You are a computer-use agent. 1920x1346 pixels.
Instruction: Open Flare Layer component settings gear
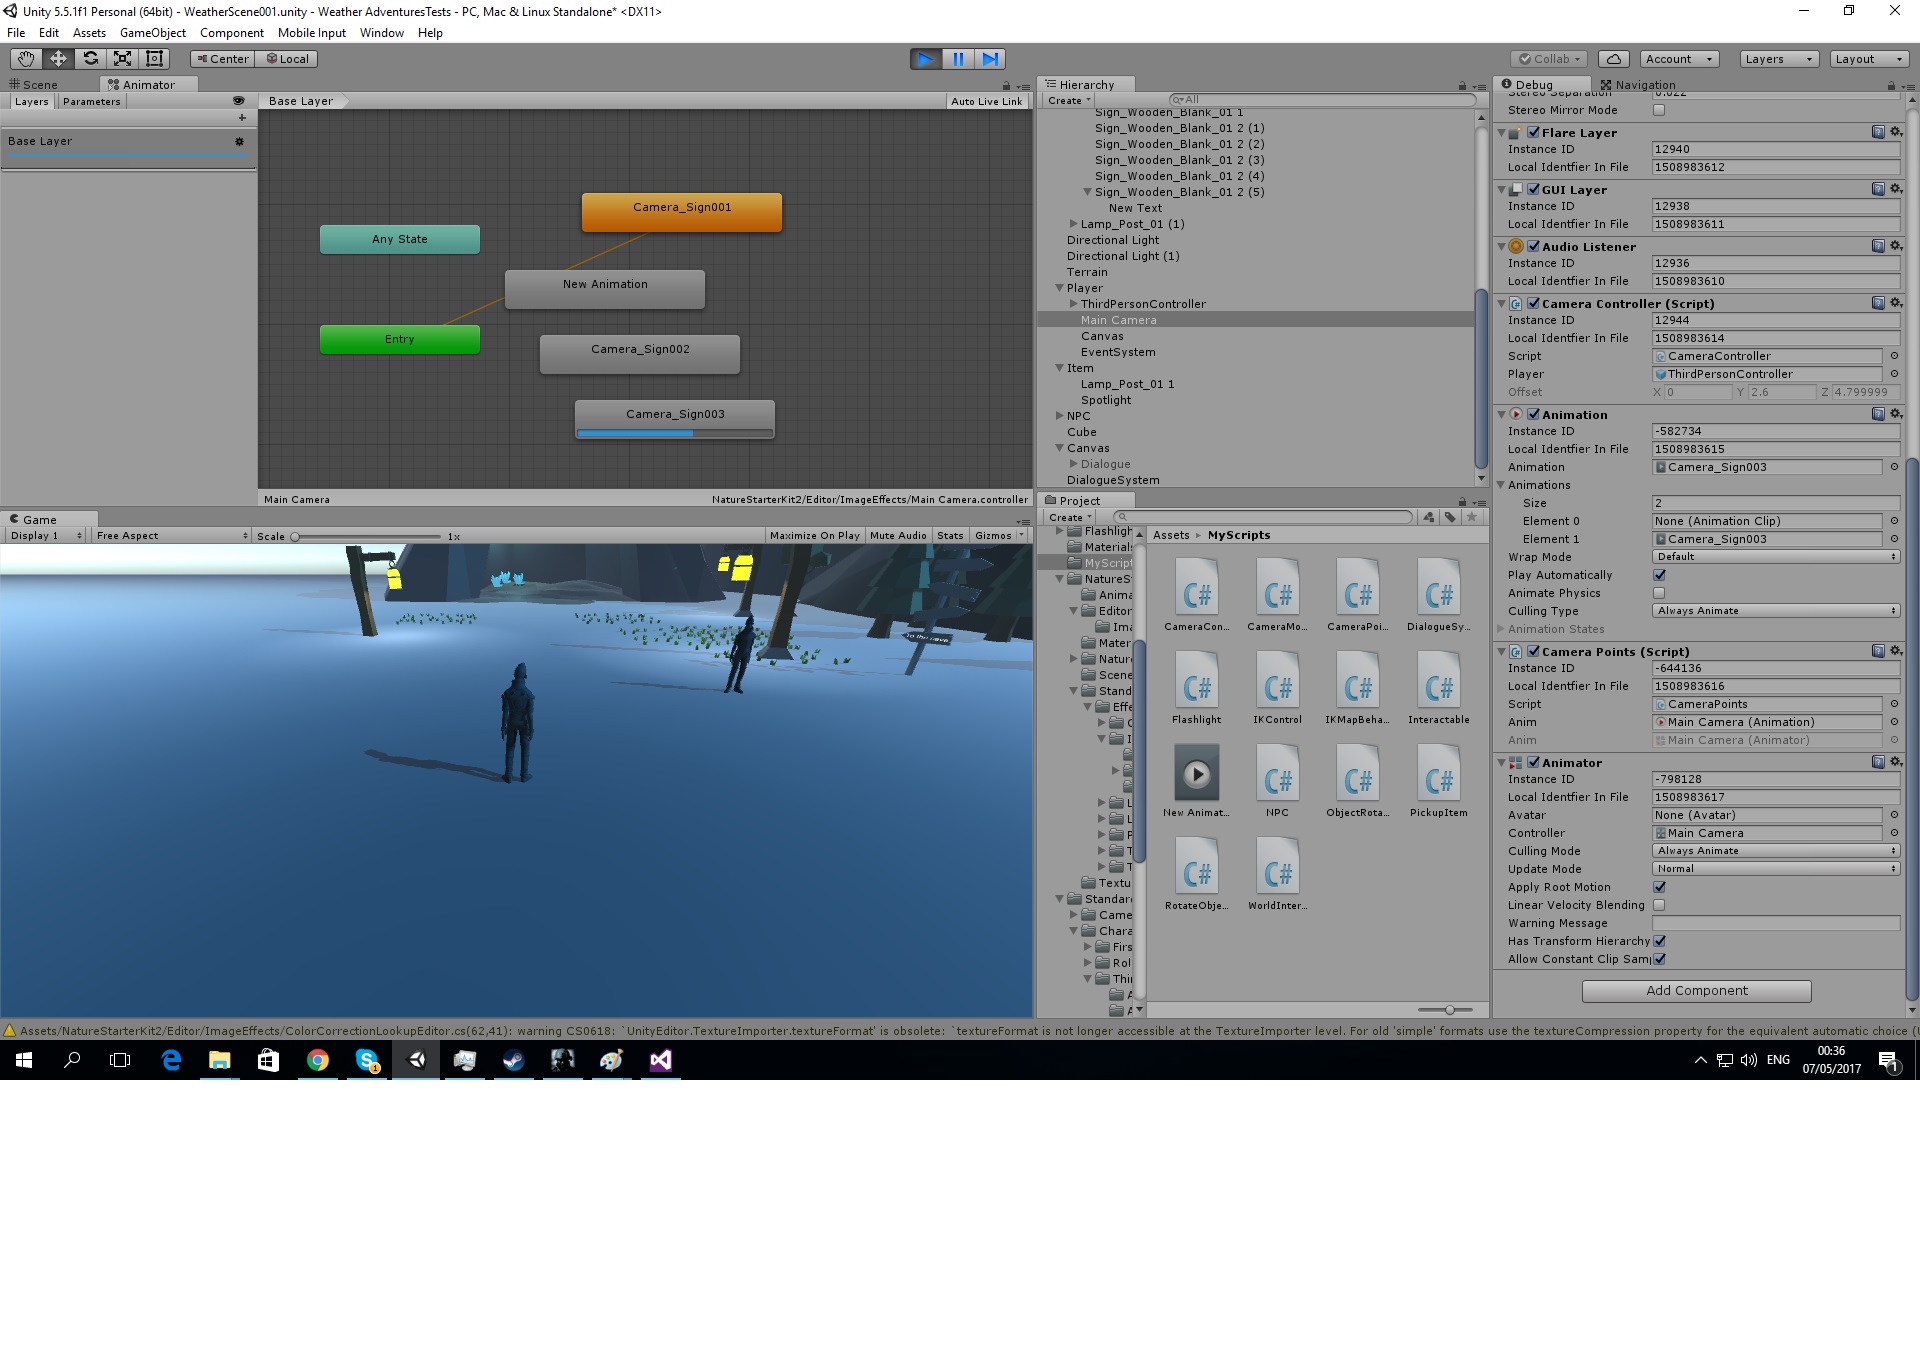pyautogui.click(x=1895, y=132)
